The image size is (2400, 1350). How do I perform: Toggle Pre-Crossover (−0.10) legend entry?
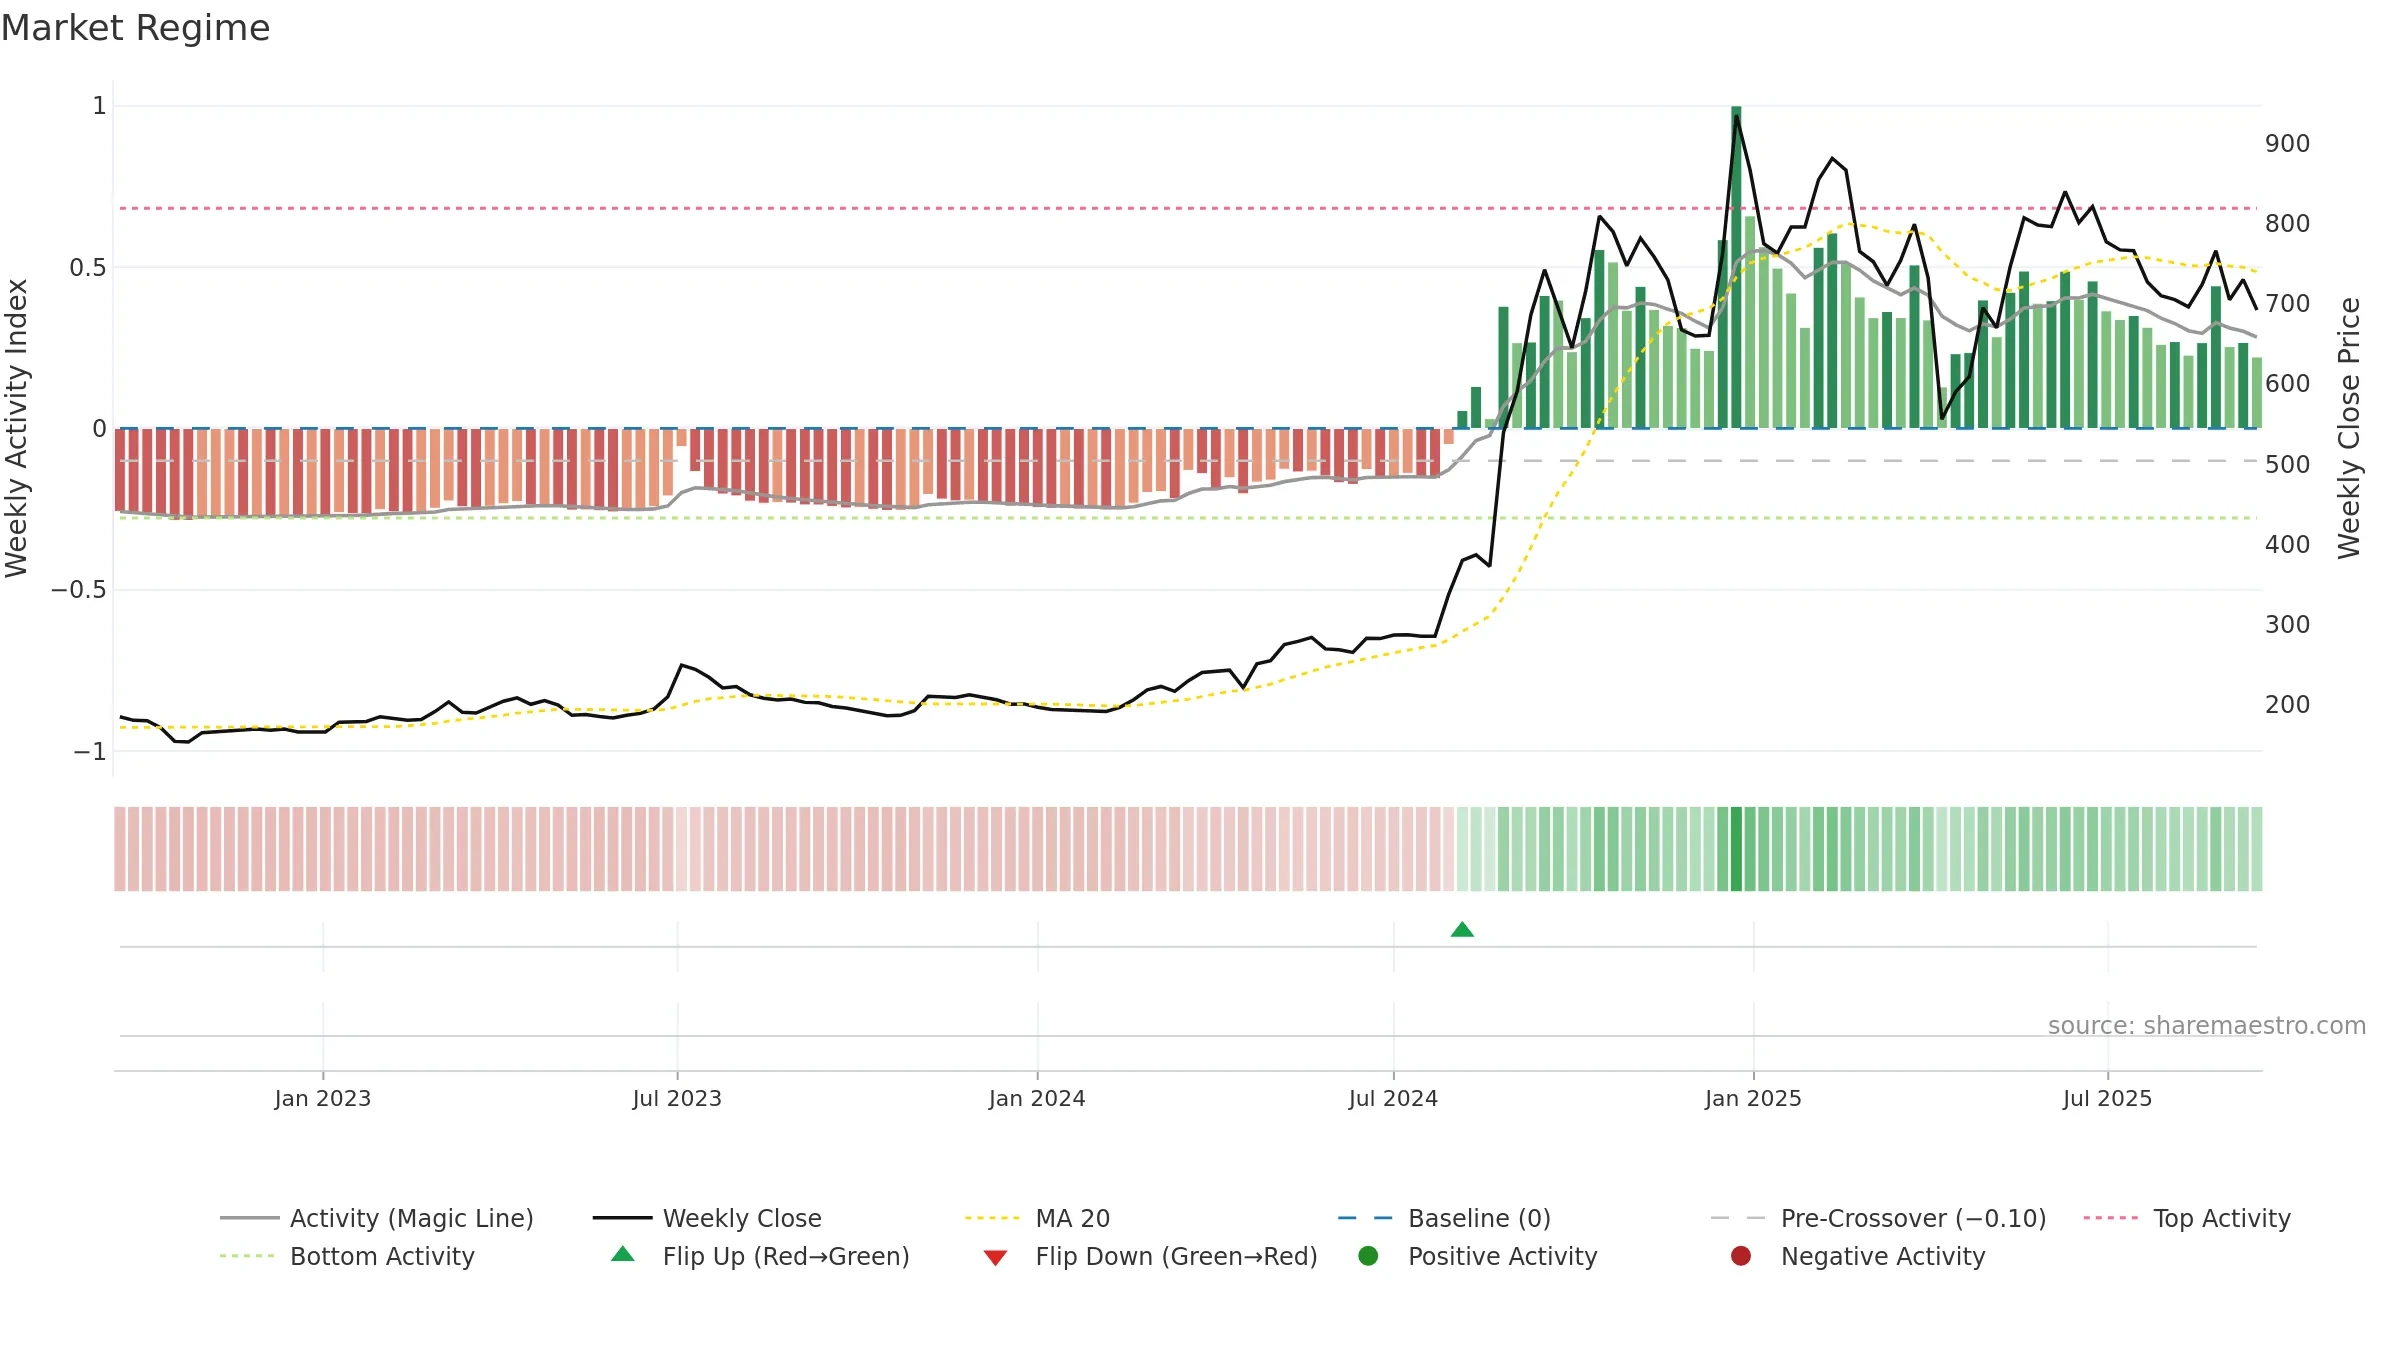tap(1878, 1218)
